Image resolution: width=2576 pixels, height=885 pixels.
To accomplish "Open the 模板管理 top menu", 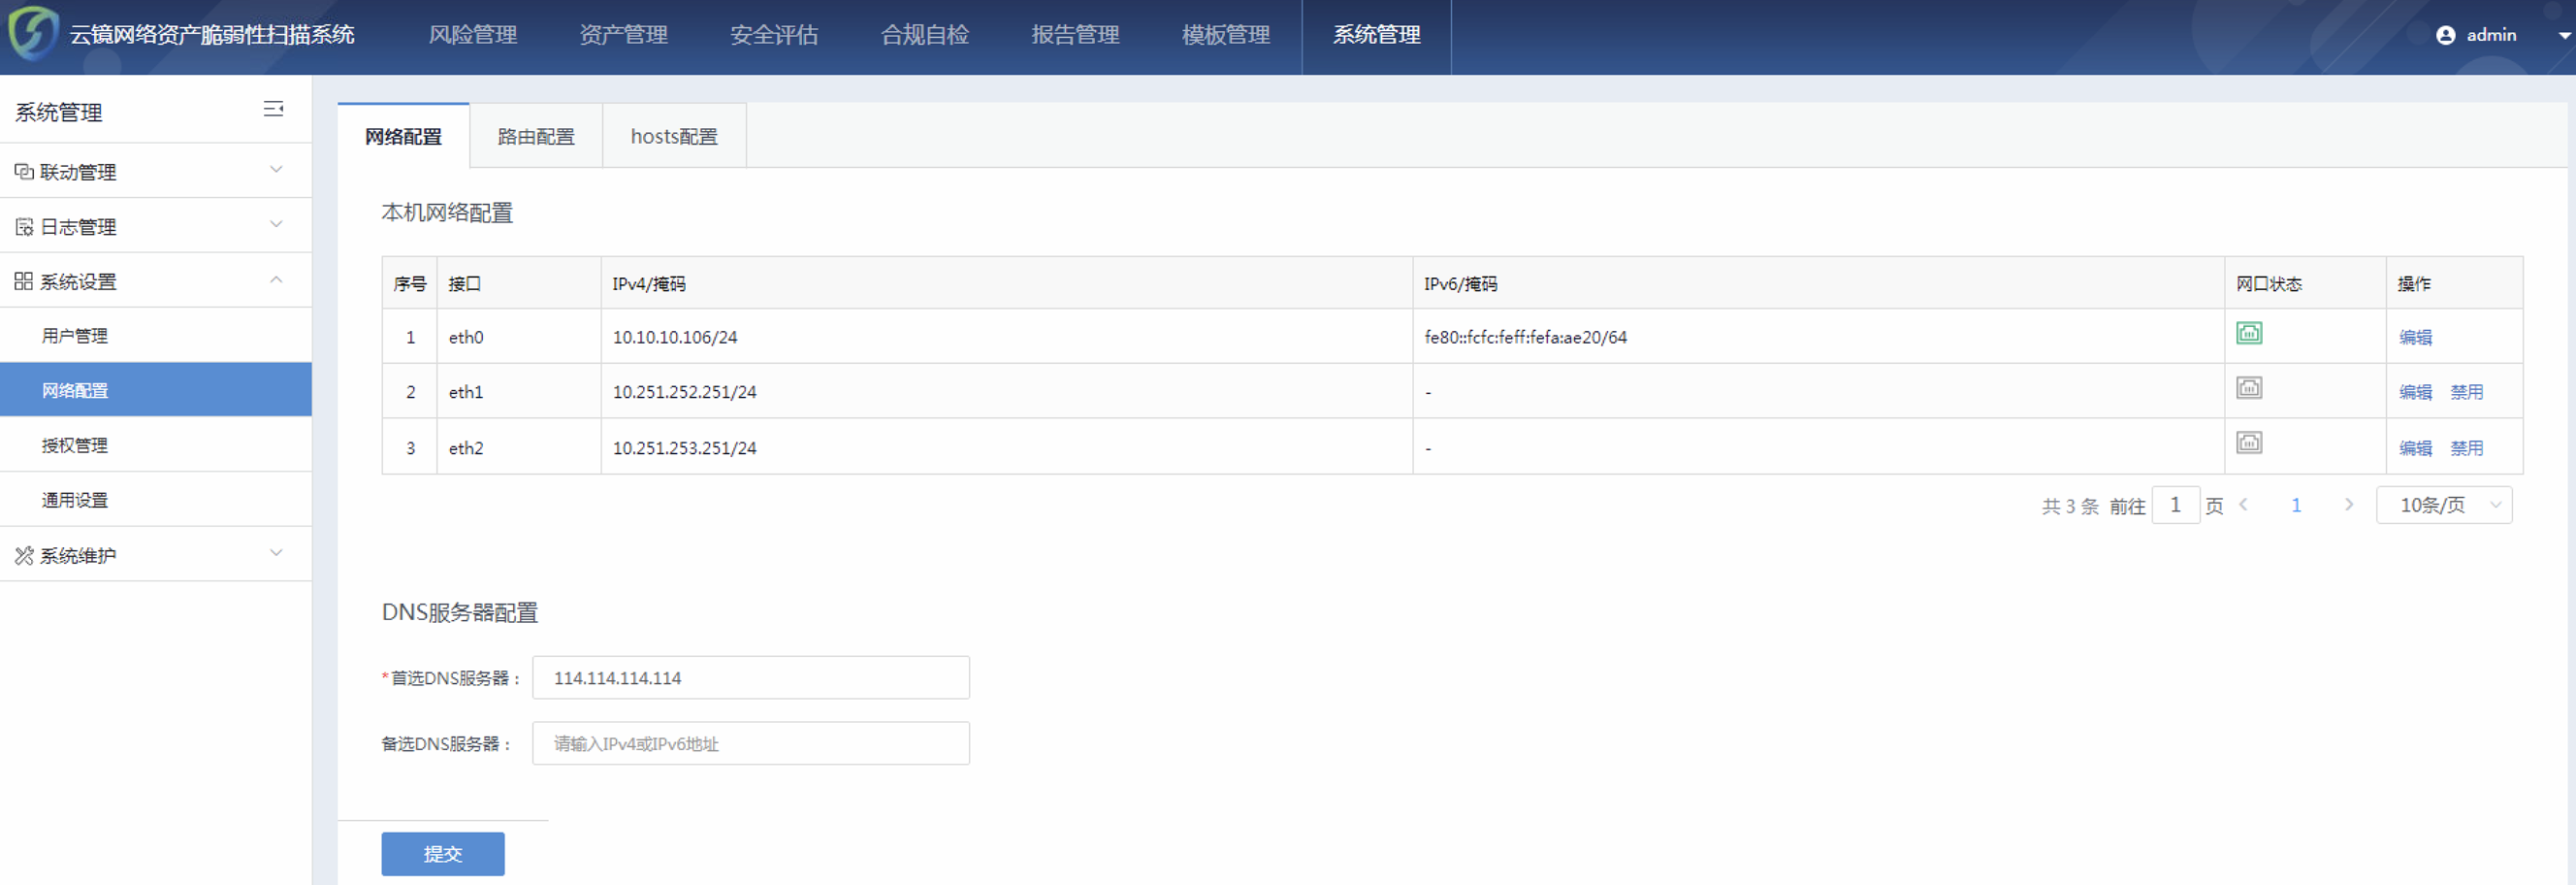I will tap(1226, 35).
